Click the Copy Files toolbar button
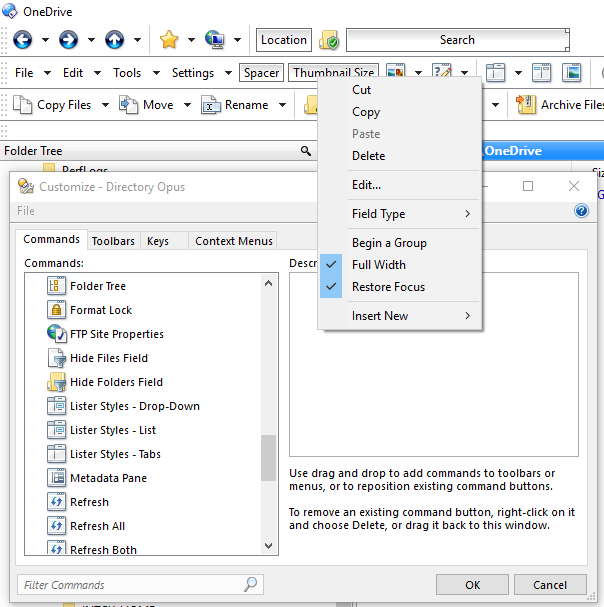The width and height of the screenshot is (604, 607). pos(52,105)
